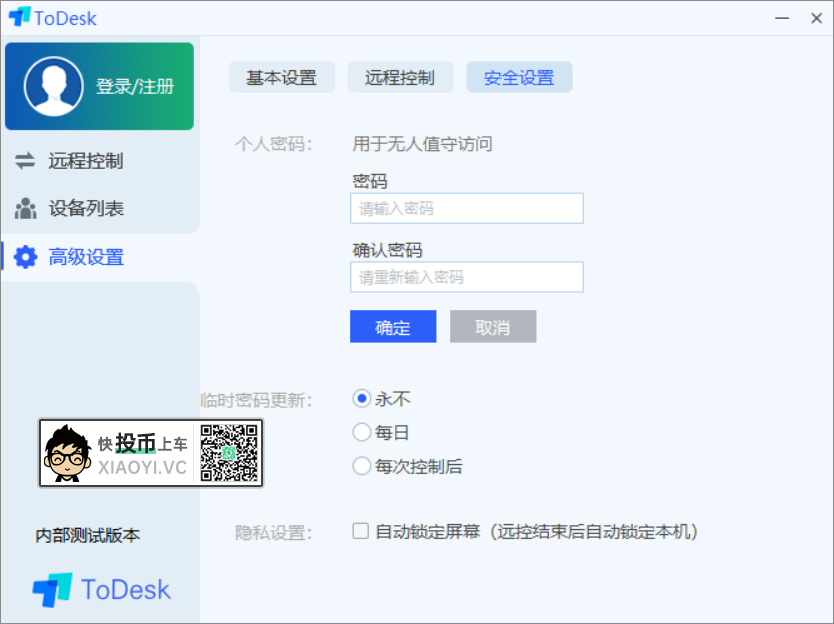Click the device list people icon
The image size is (834, 624).
[23, 209]
